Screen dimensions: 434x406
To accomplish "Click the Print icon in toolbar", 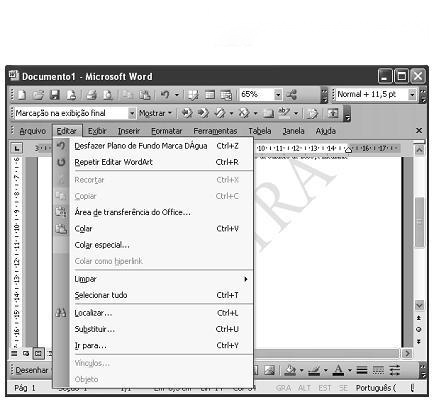I will tap(91, 95).
